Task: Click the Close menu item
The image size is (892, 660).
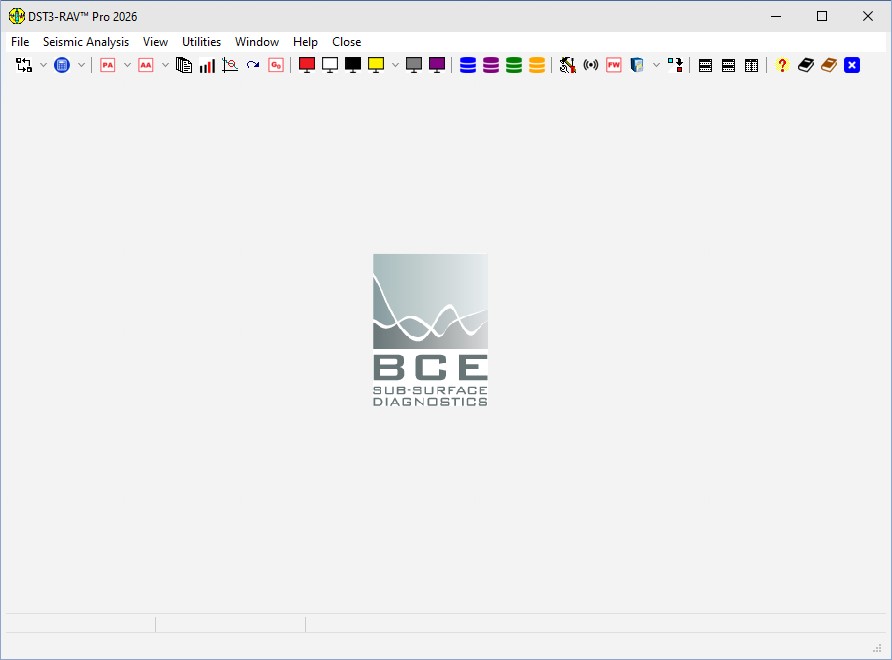Action: point(346,42)
